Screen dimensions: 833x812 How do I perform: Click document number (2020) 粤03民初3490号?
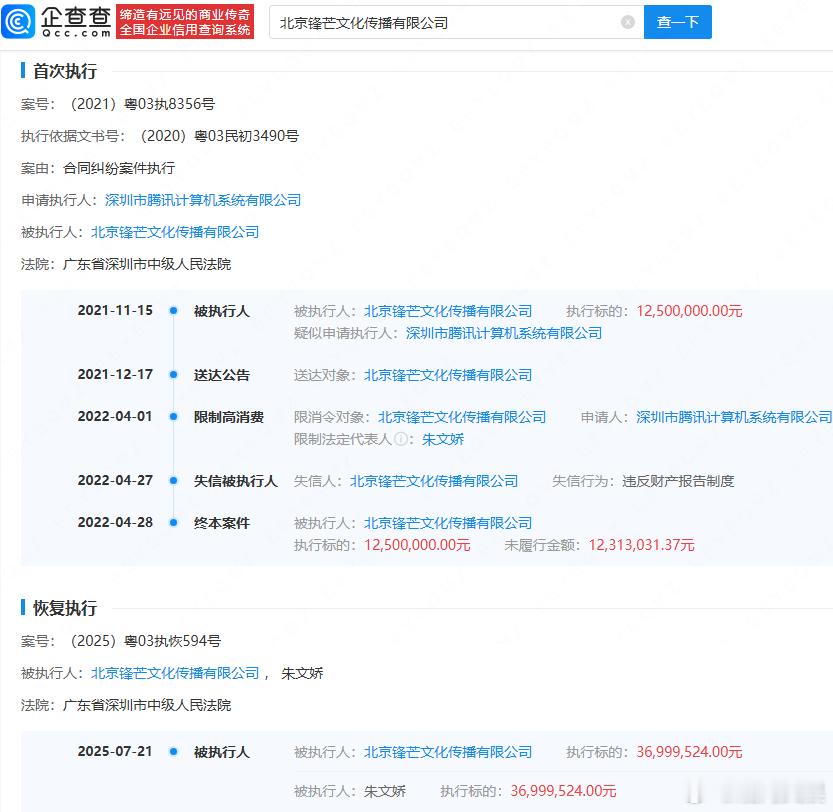[x=219, y=136]
